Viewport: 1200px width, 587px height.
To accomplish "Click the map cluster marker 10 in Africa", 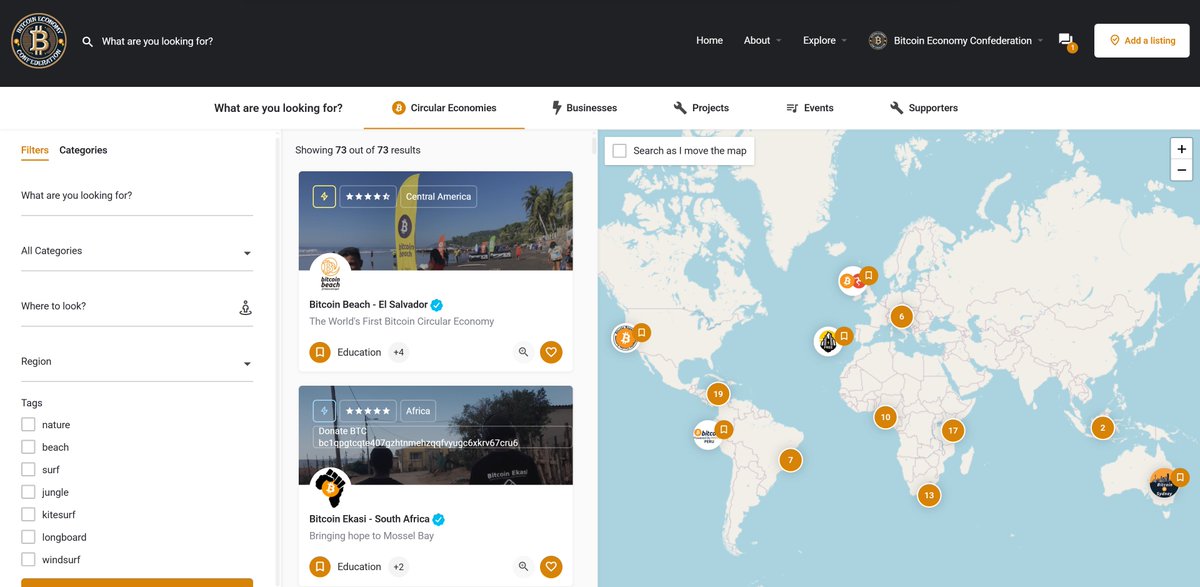I will (x=884, y=417).
